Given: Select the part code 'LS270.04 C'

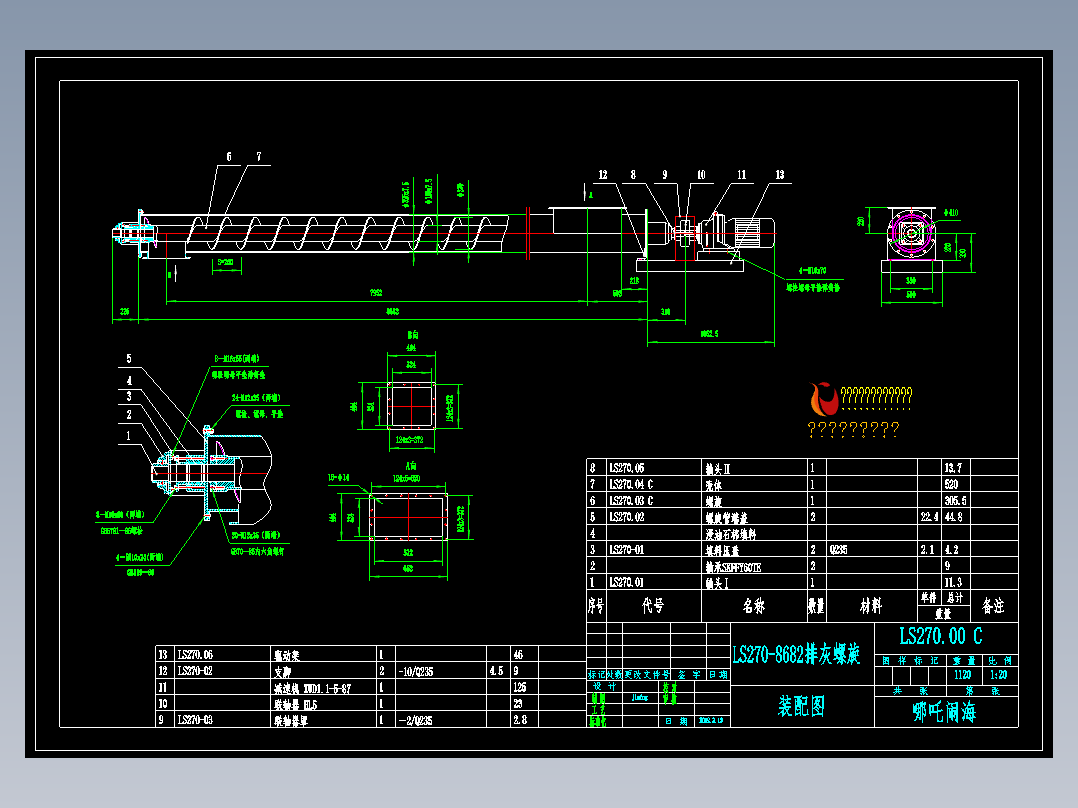Looking at the screenshot, I should 631,484.
